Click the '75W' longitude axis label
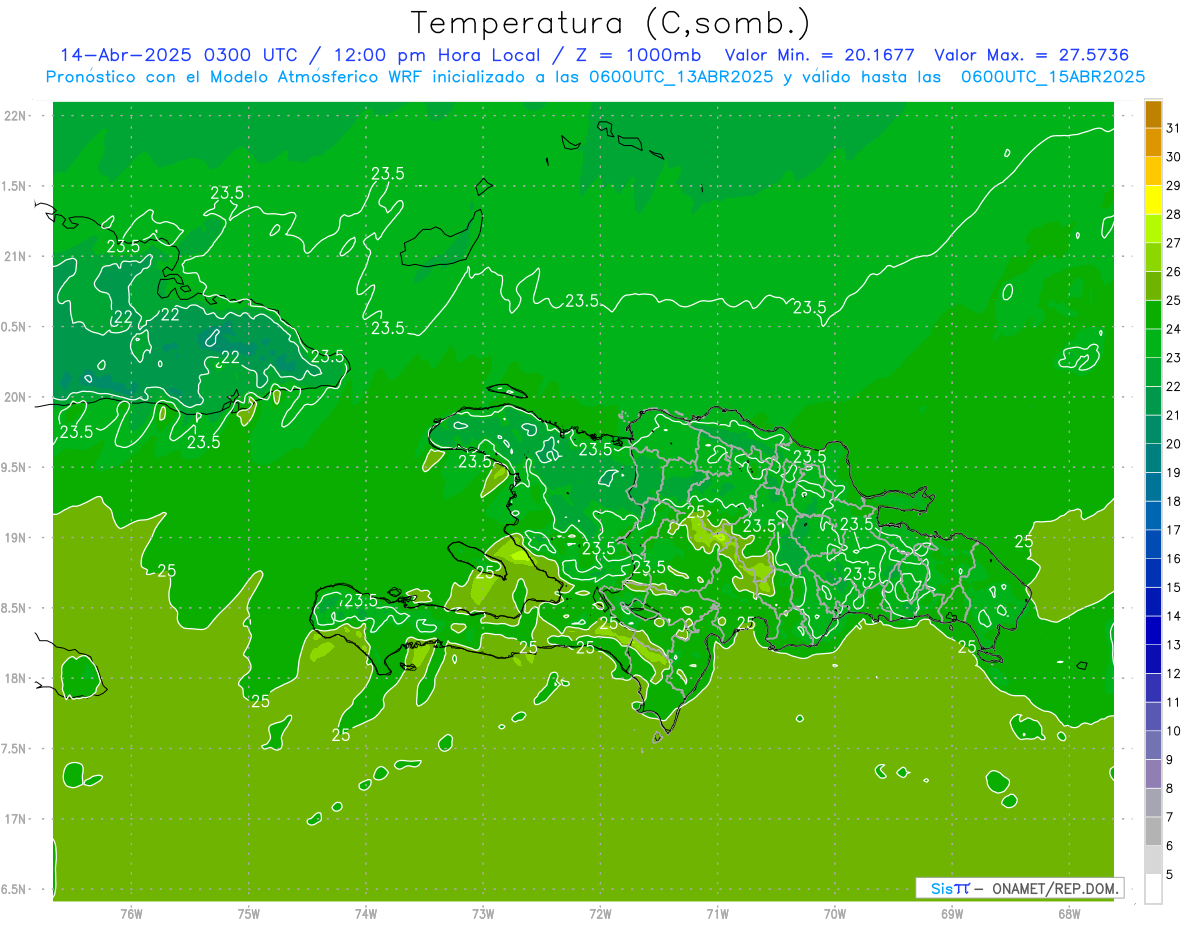Image resolution: width=1200 pixels, height=927 pixels. [249, 914]
